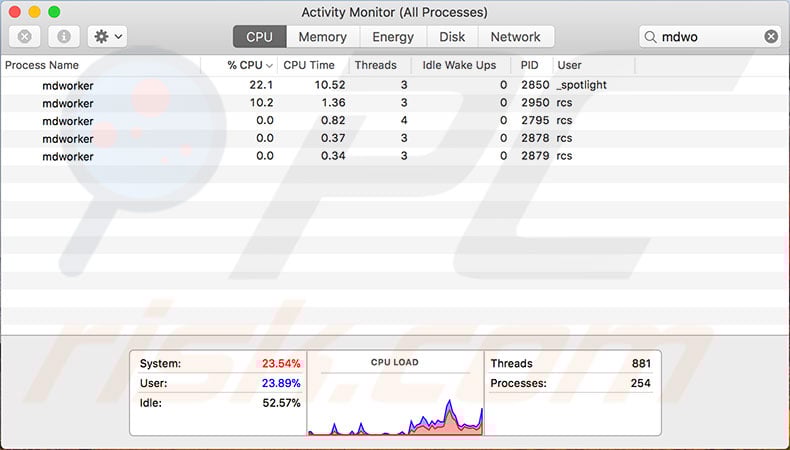790x450 pixels.
Task: Sort processes by CPU Time column
Action: pyautogui.click(x=309, y=65)
